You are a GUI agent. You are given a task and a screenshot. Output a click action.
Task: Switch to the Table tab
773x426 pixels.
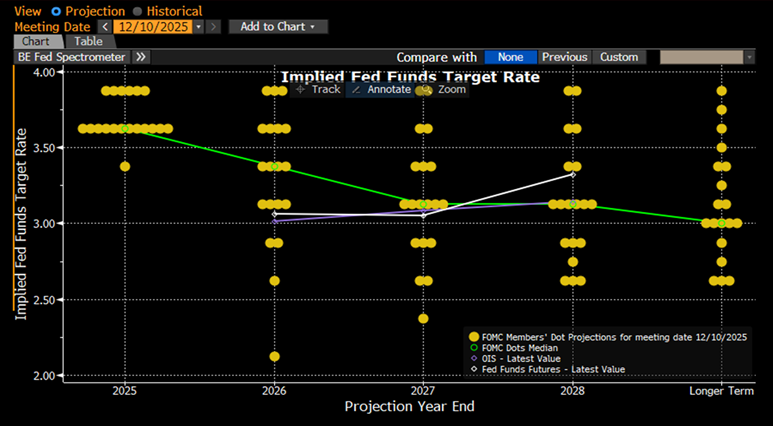(x=89, y=42)
